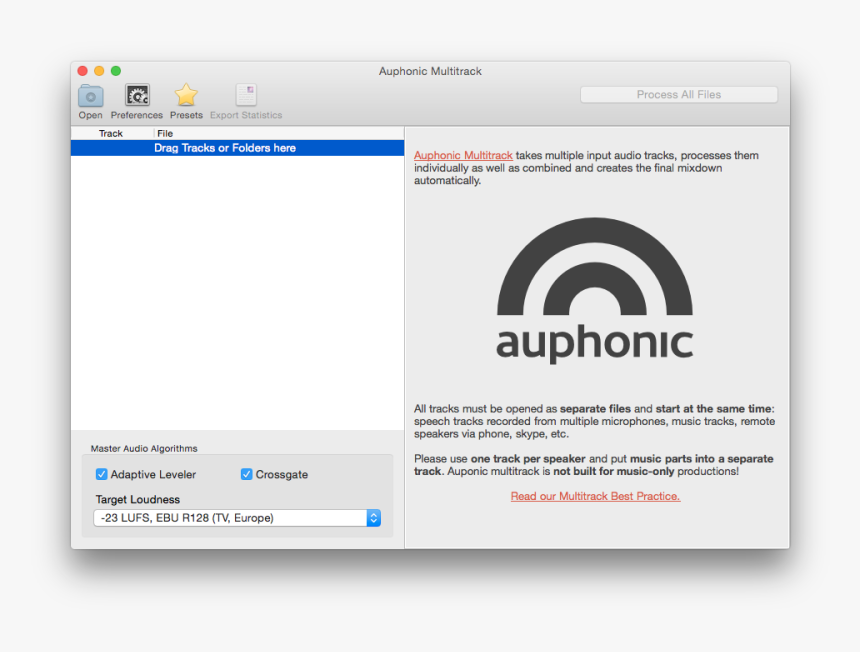The height and width of the screenshot is (652, 860).
Task: Click the dropdown stepper arrows beside loudness selector
Action: pos(373,518)
